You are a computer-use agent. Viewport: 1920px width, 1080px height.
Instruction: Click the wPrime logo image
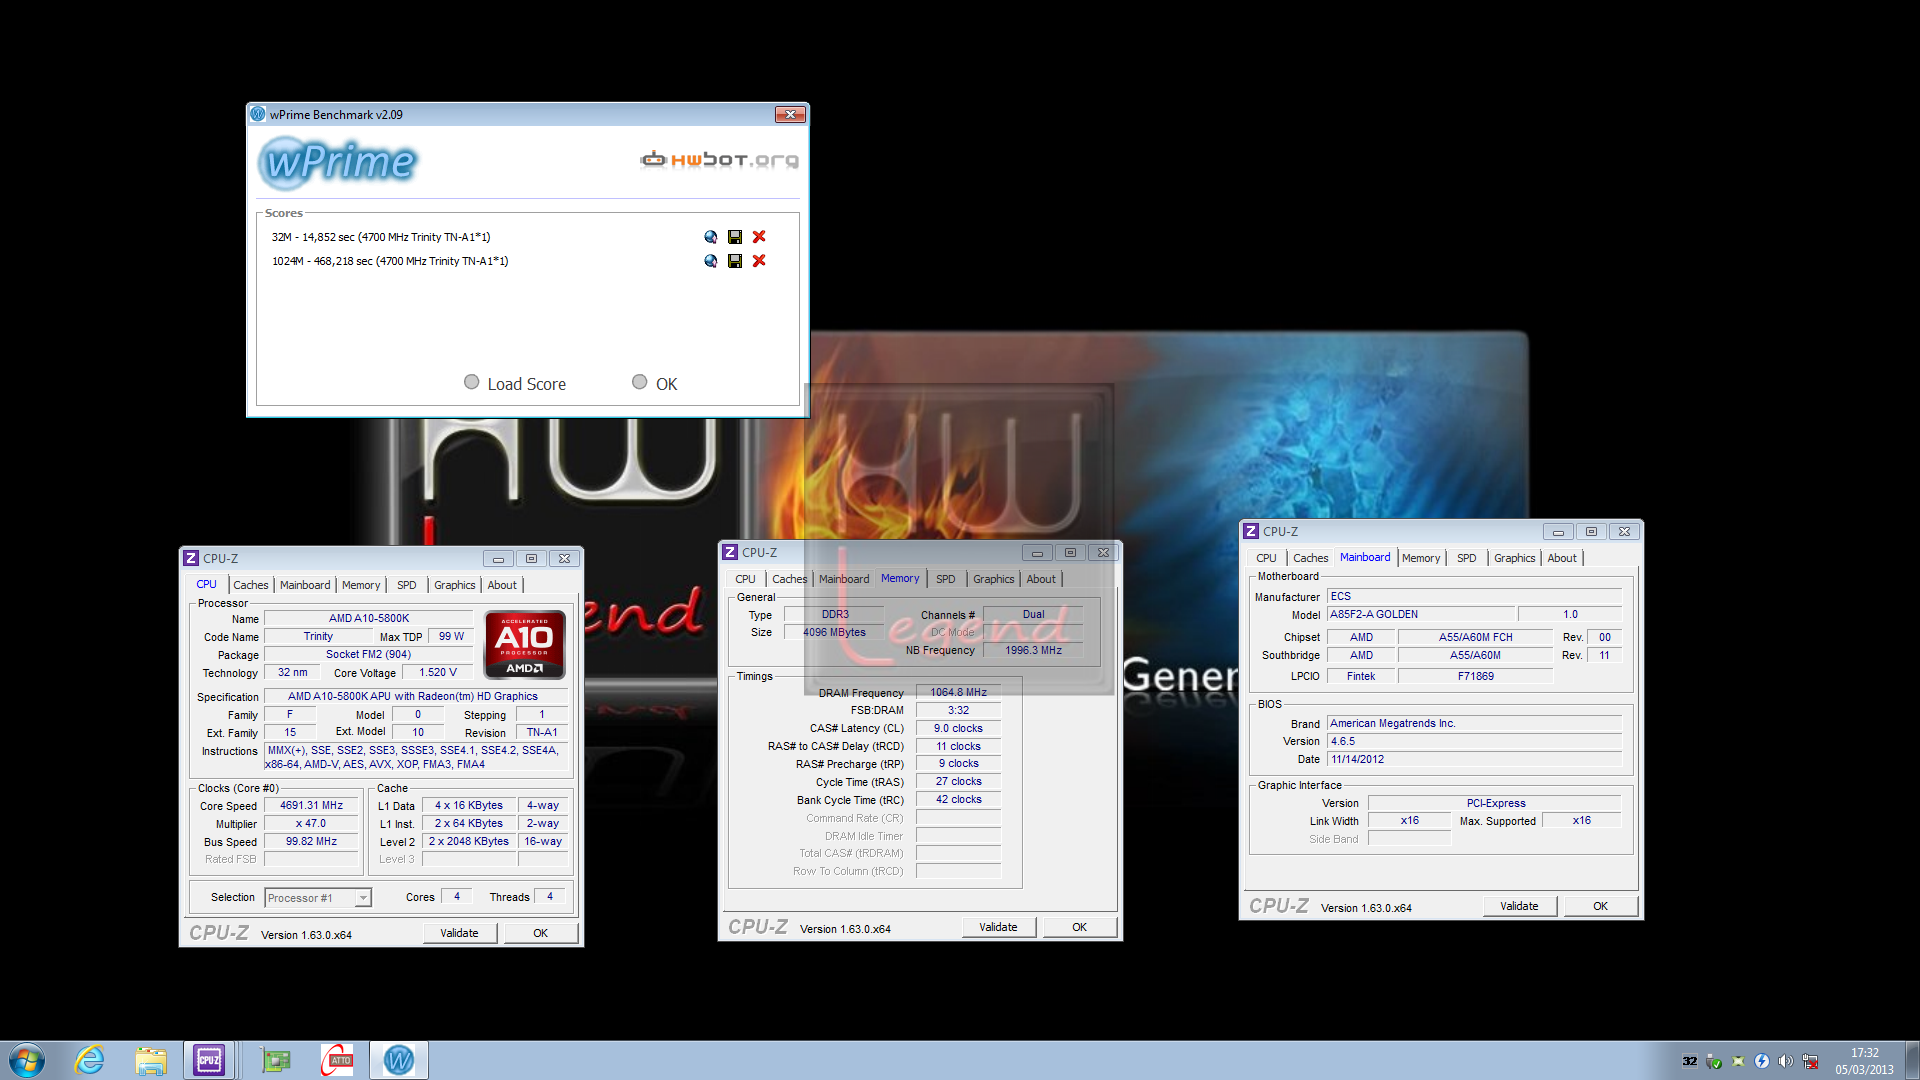point(337,162)
